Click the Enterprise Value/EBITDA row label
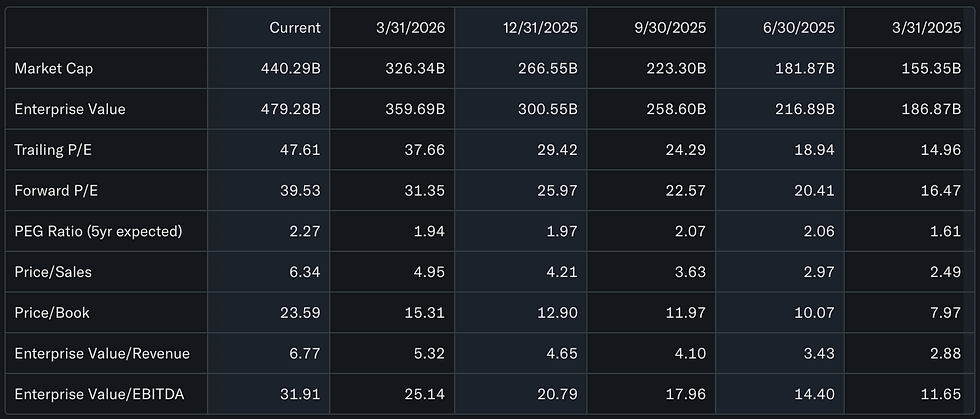This screenshot has width=980, height=419. (99, 395)
